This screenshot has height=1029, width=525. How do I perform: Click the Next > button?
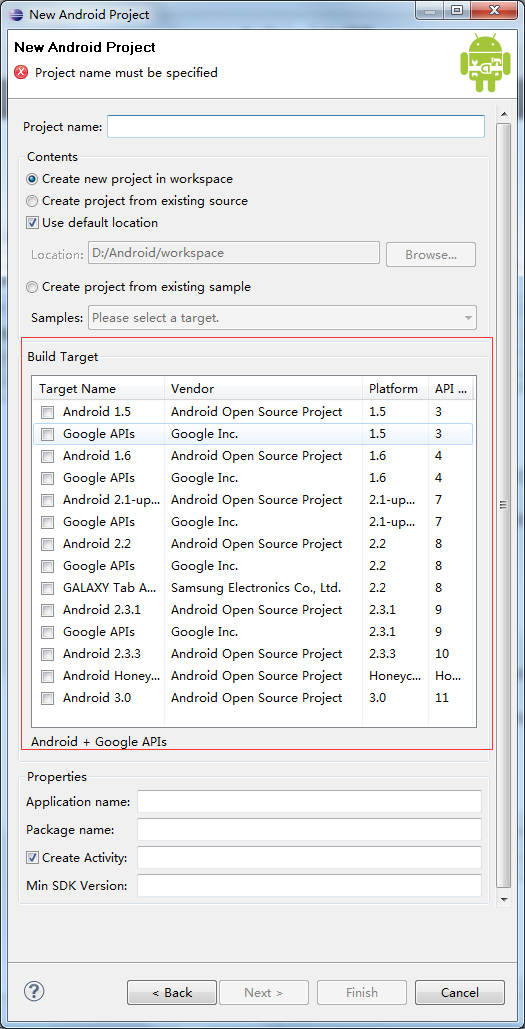point(263,992)
